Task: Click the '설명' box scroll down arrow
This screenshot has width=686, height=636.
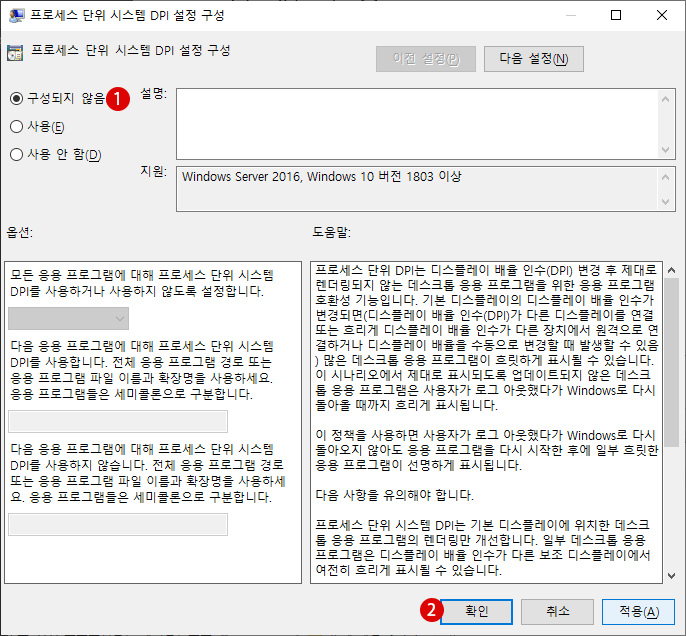Action: click(665, 150)
